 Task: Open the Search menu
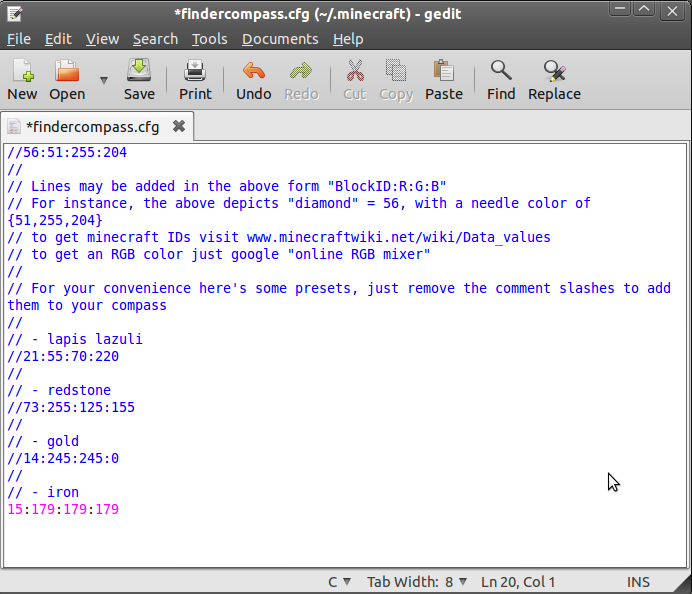tap(155, 39)
